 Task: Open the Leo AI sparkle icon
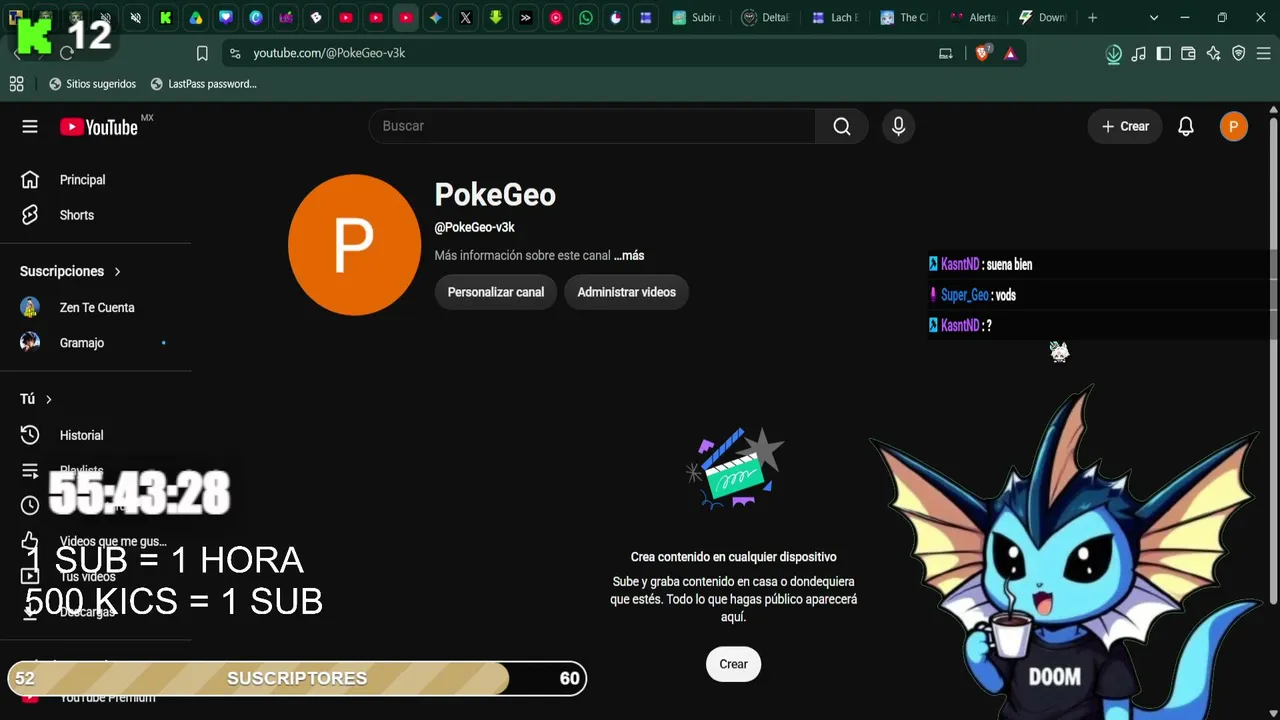pyautogui.click(x=1214, y=54)
